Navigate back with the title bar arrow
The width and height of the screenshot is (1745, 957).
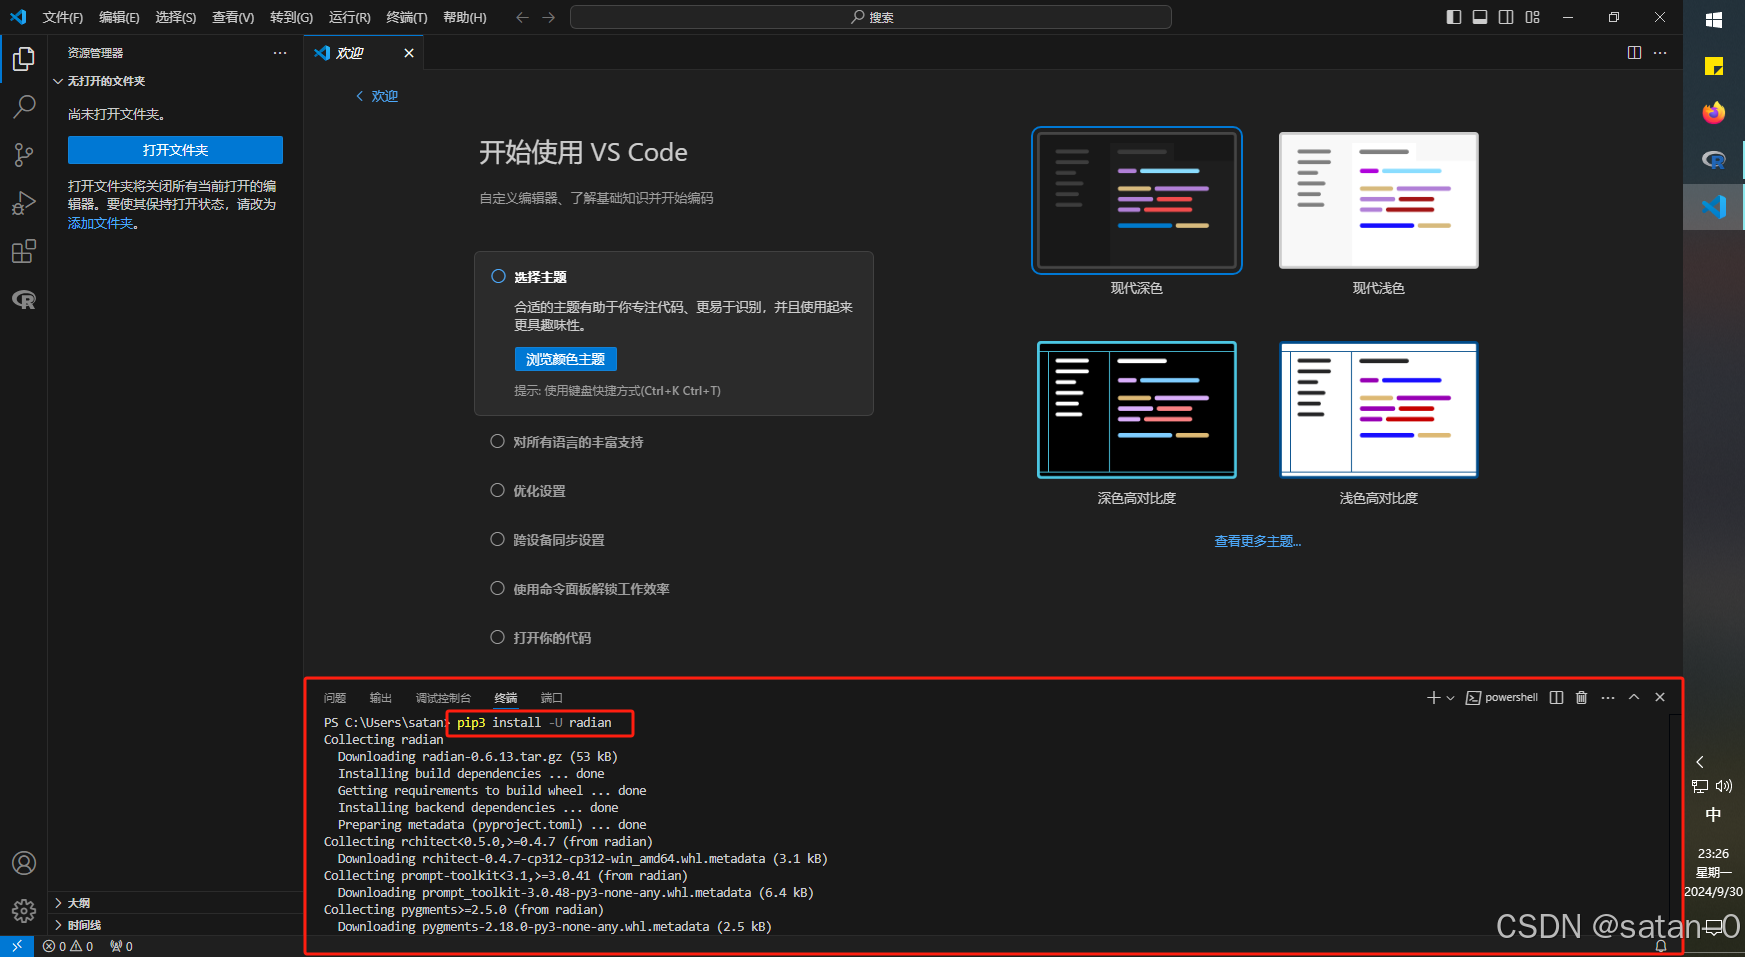pyautogui.click(x=522, y=17)
